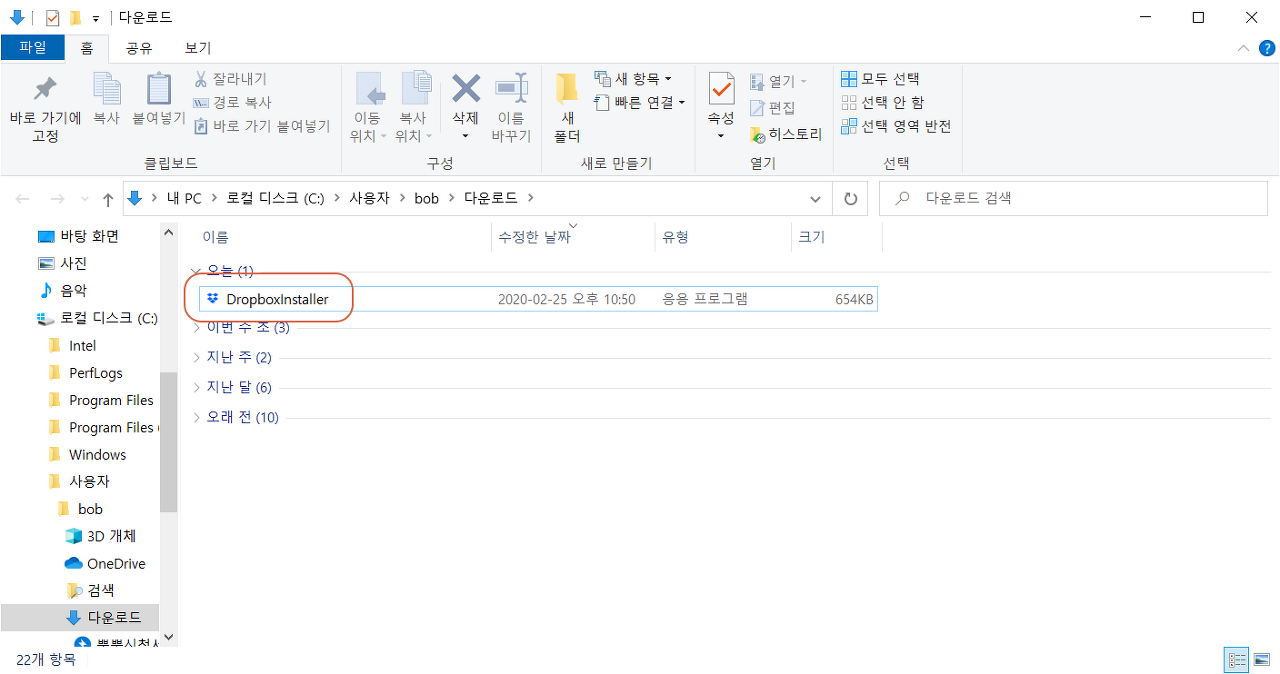
Task: Switch to the 공유 ribbon tab
Action: (139, 47)
